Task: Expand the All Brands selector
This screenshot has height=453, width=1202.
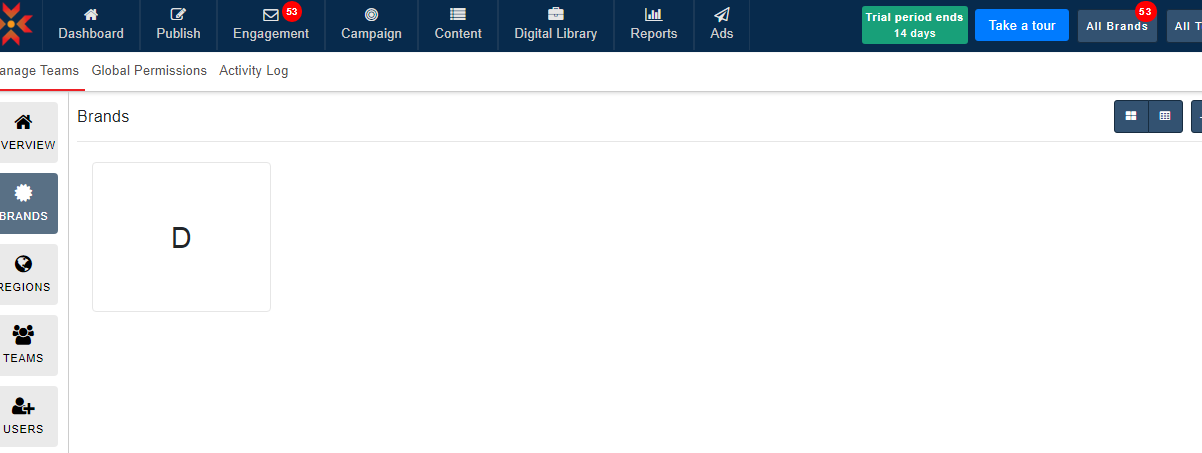Action: [x=1117, y=26]
